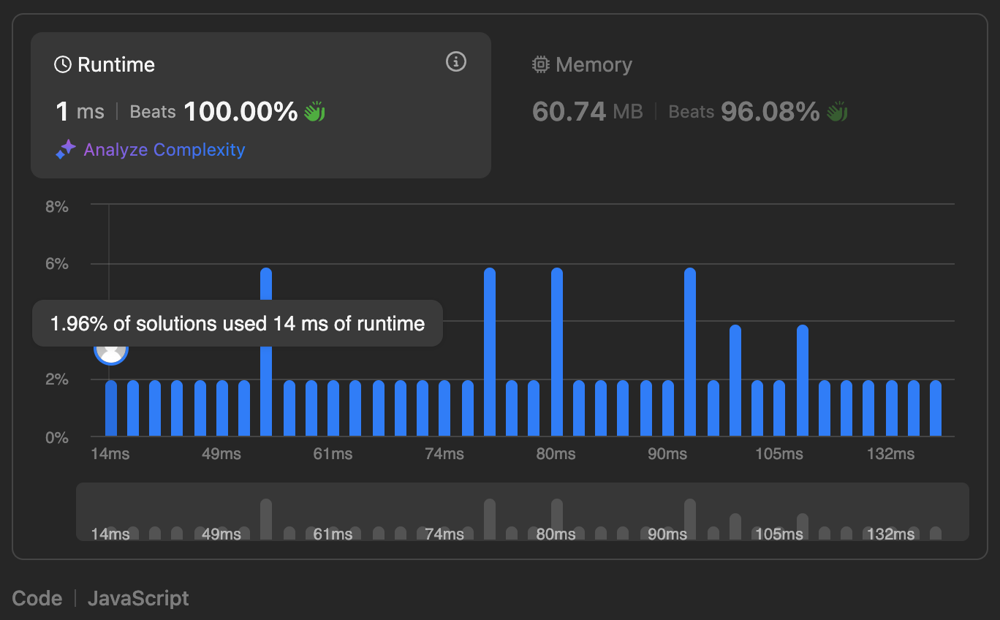The width and height of the screenshot is (1000, 620).
Task: Click the clapping hands icon beside 96.08%
Action: [837, 112]
